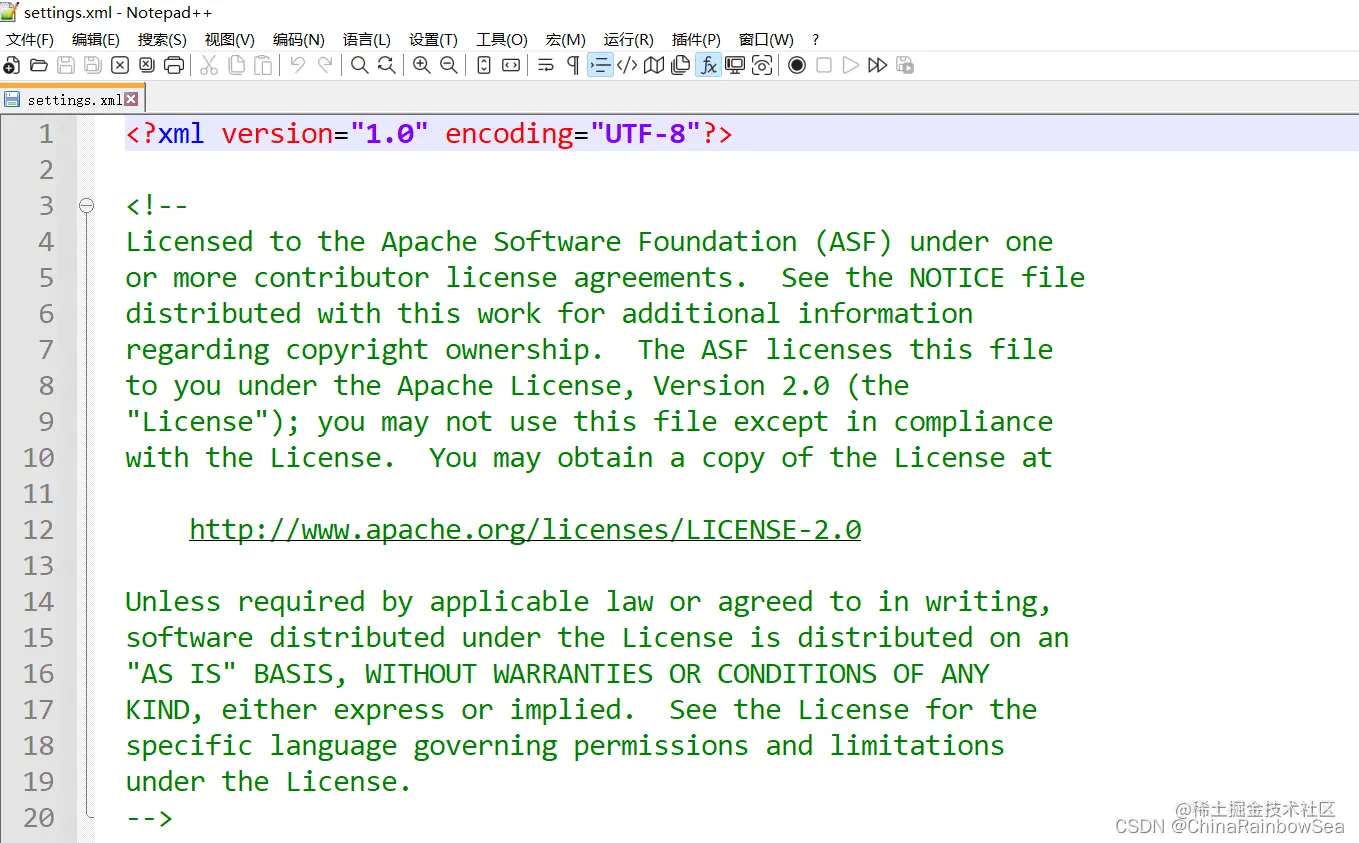Open the 宏(M) menu
Image resolution: width=1359 pixels, height=843 pixels.
pos(566,39)
